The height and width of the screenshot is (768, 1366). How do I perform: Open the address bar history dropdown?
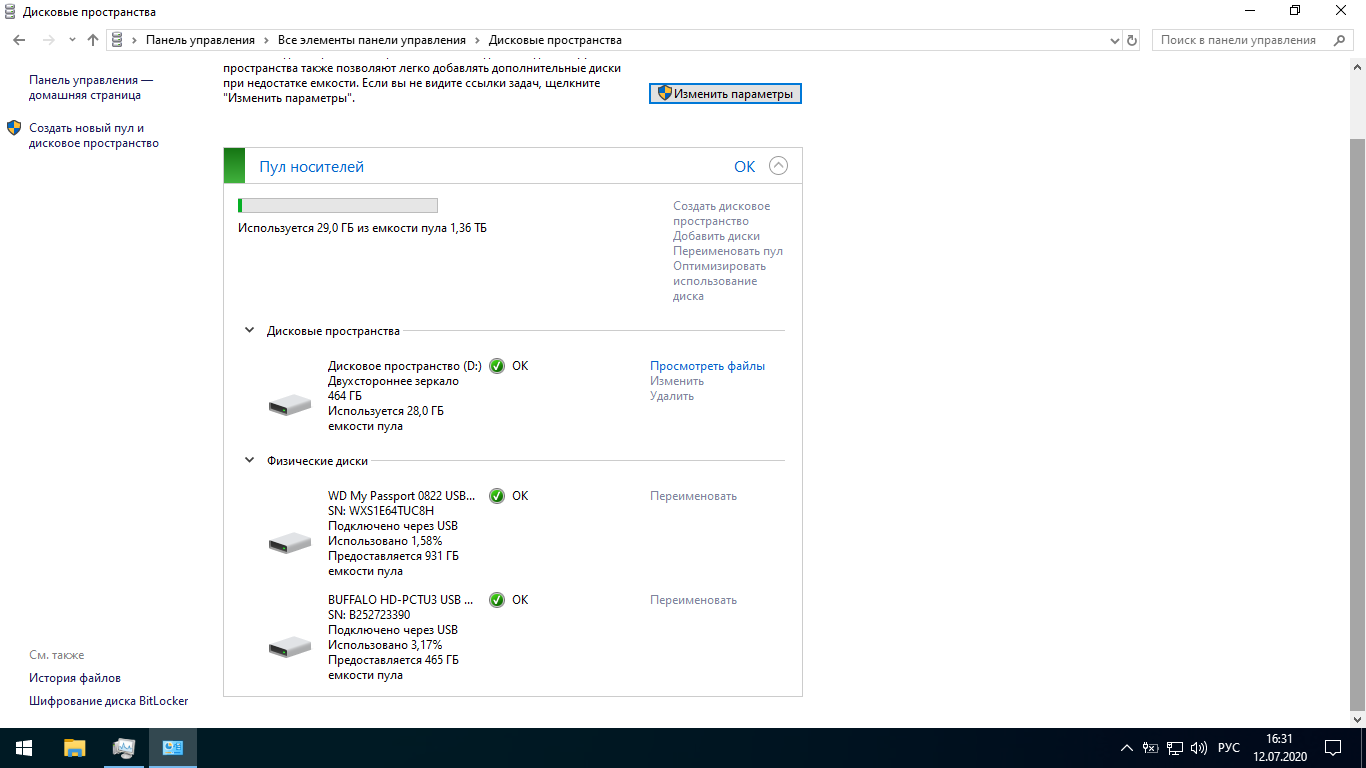[1115, 40]
